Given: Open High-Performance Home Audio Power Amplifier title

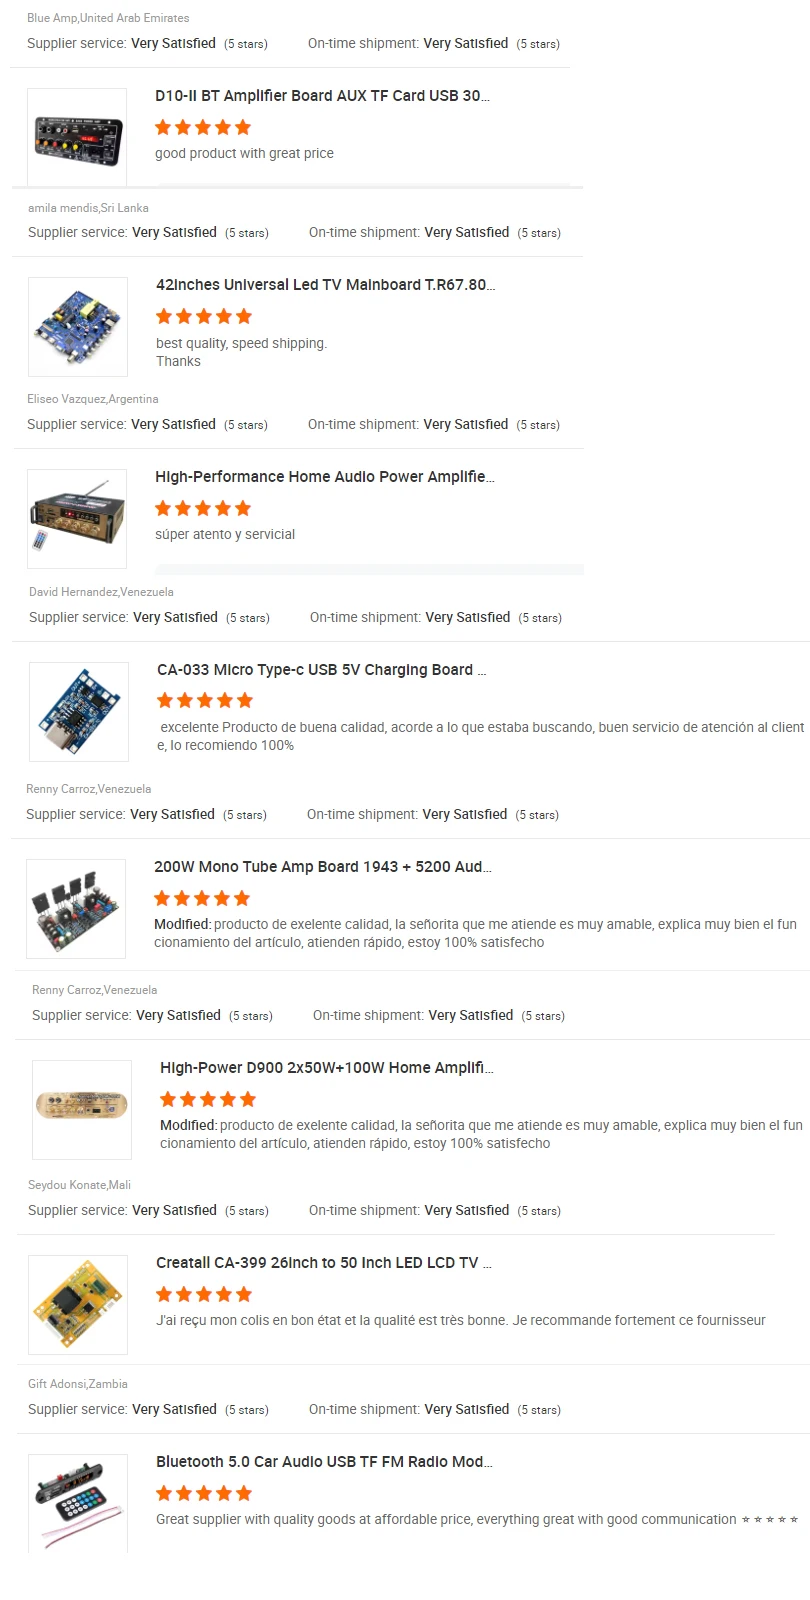Looking at the screenshot, I should [x=324, y=477].
